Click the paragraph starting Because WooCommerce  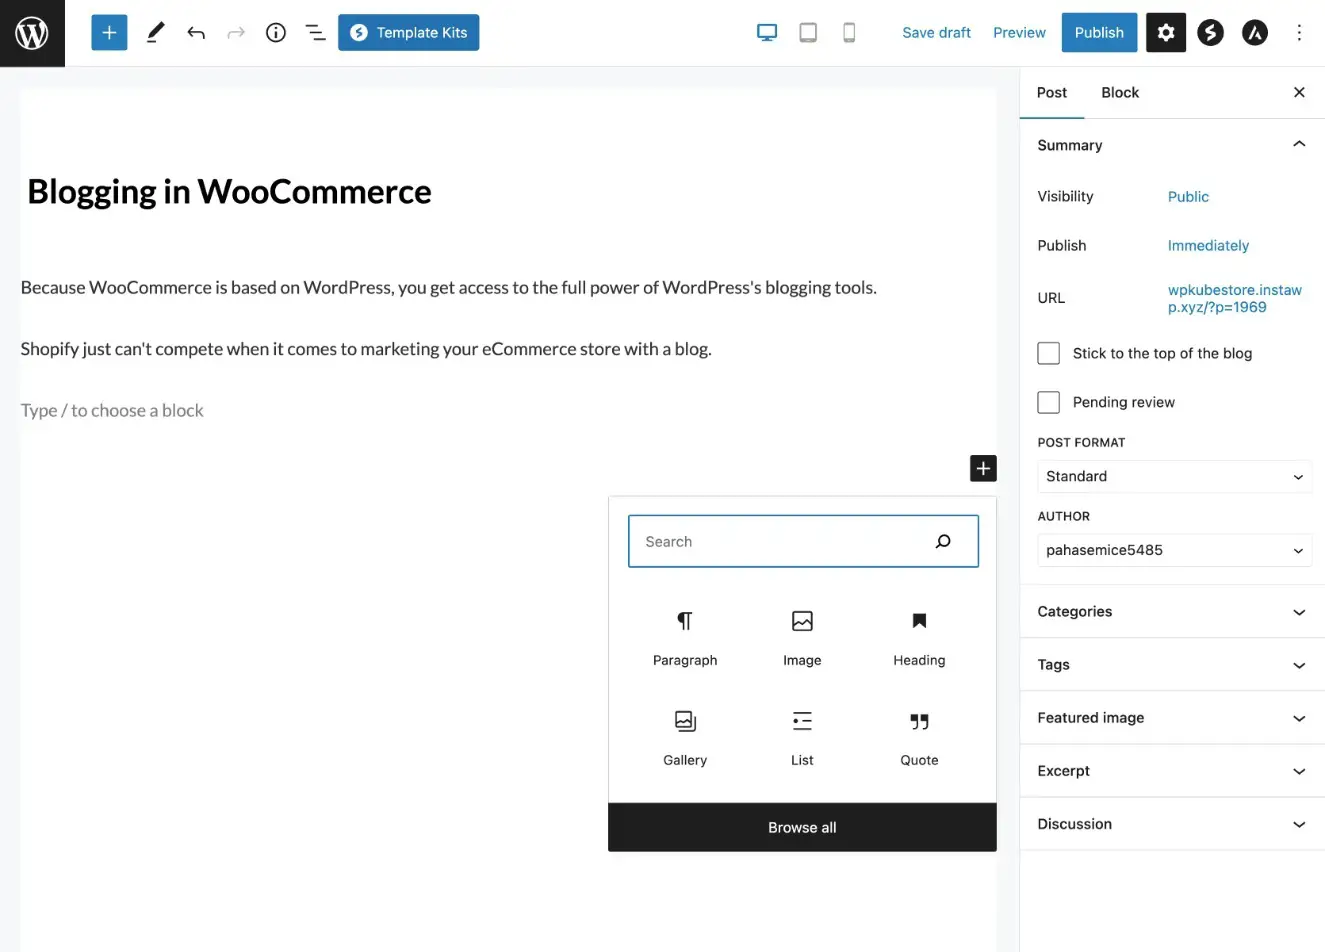point(449,288)
